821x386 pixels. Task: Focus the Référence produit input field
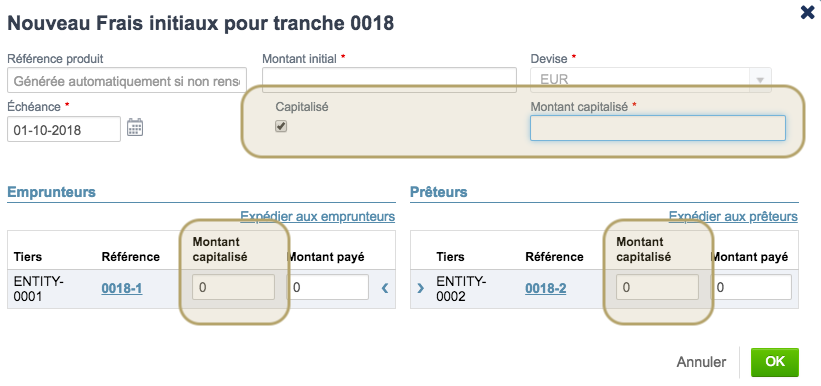coord(127,81)
